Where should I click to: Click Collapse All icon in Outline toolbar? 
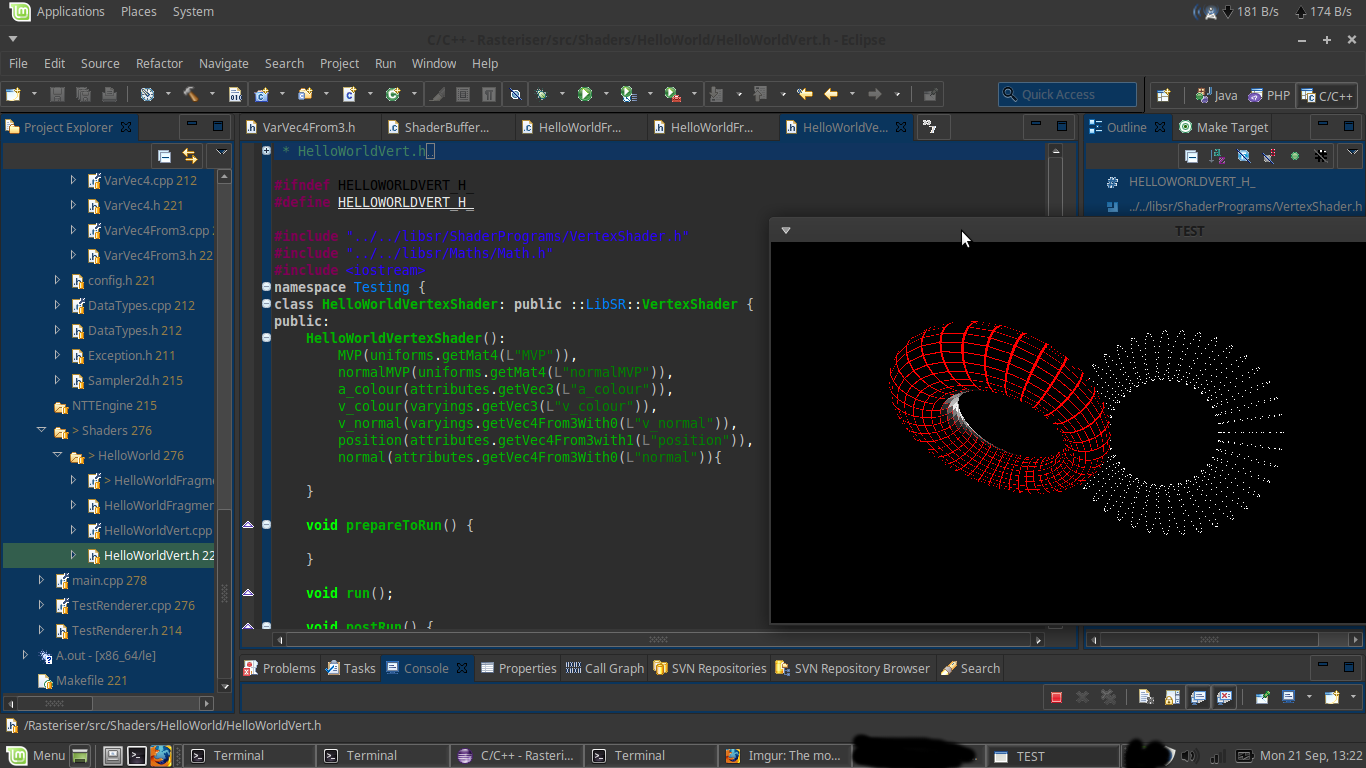1191,156
